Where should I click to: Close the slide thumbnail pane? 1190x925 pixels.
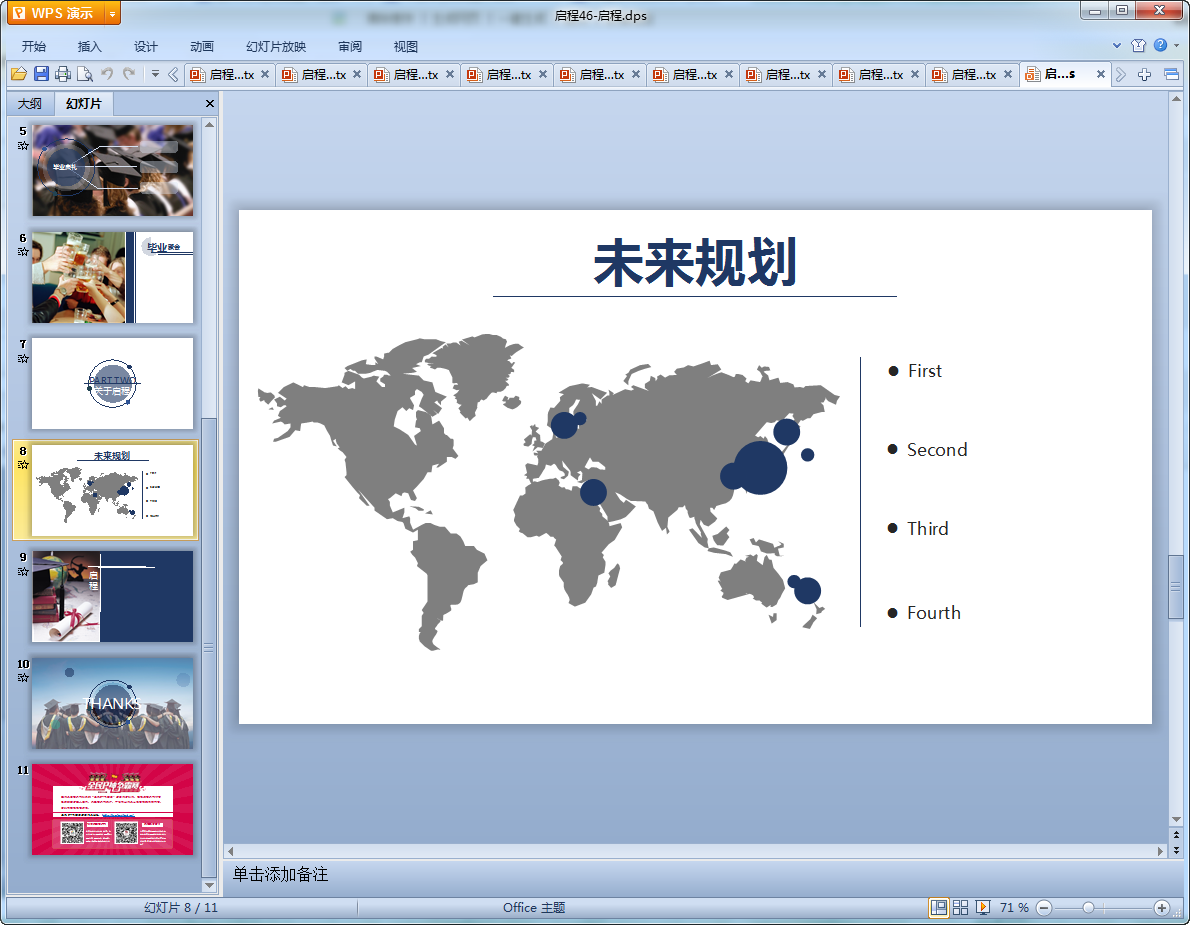click(x=209, y=103)
